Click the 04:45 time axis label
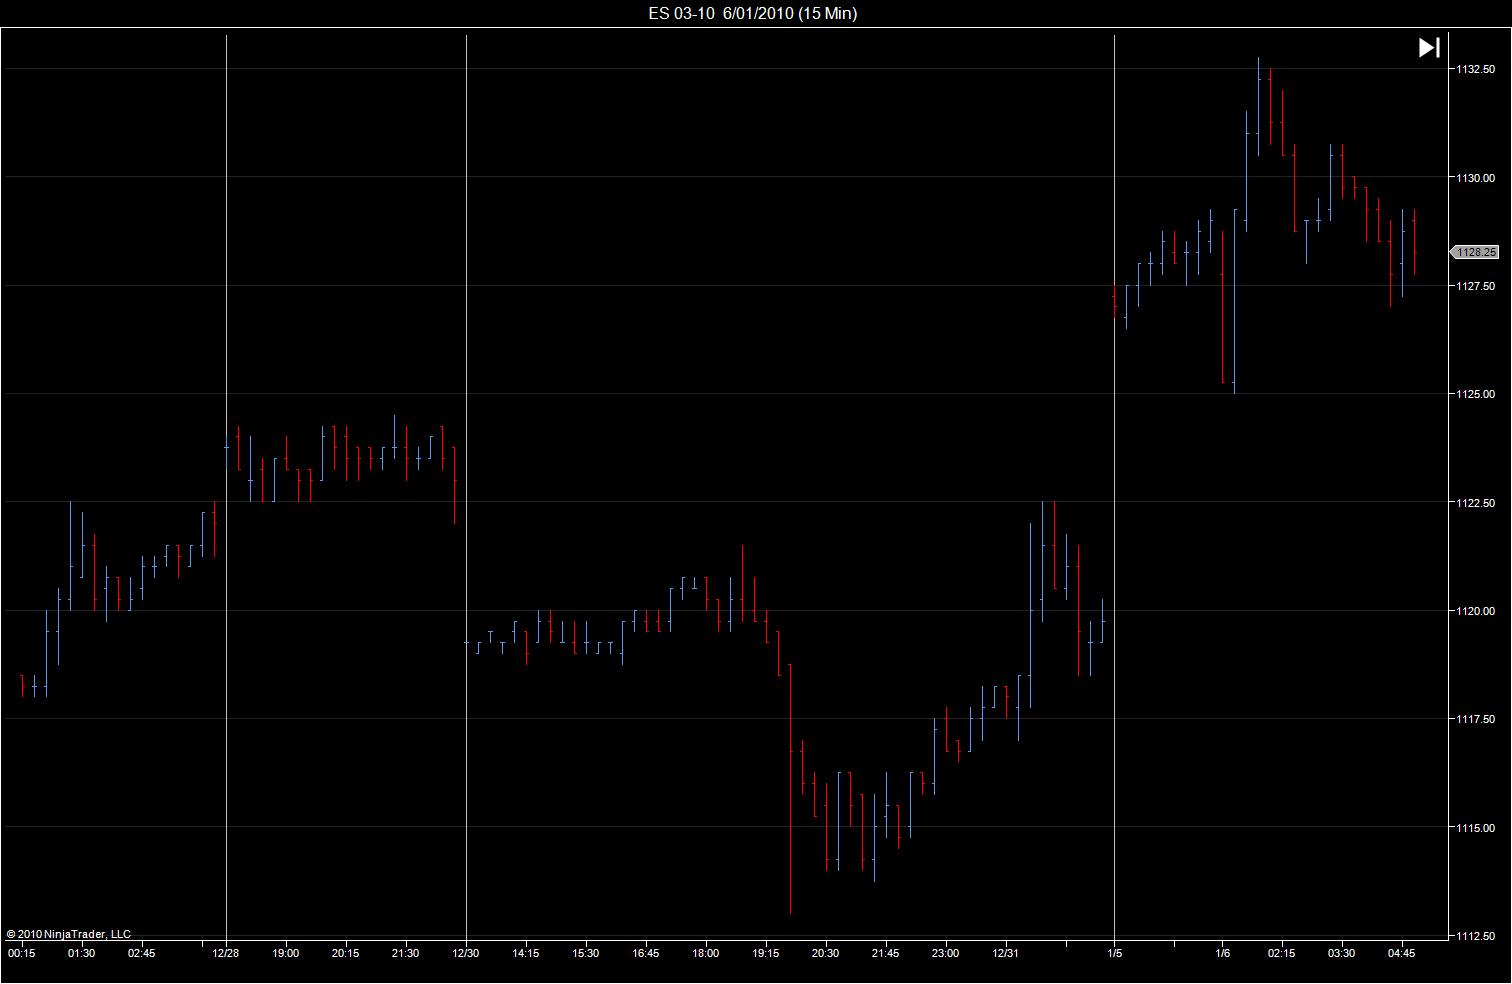 [x=1402, y=953]
